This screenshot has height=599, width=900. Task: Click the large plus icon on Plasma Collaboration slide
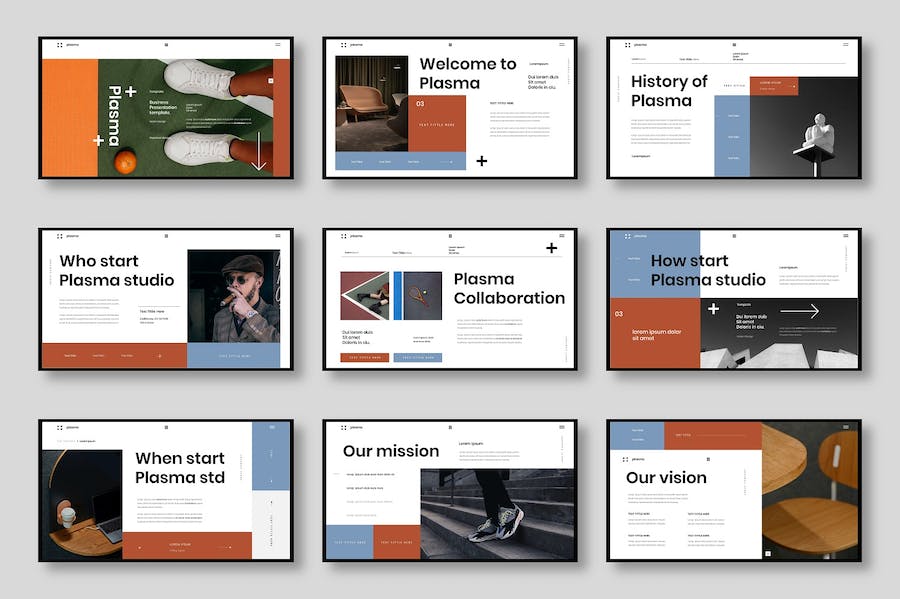point(551,248)
